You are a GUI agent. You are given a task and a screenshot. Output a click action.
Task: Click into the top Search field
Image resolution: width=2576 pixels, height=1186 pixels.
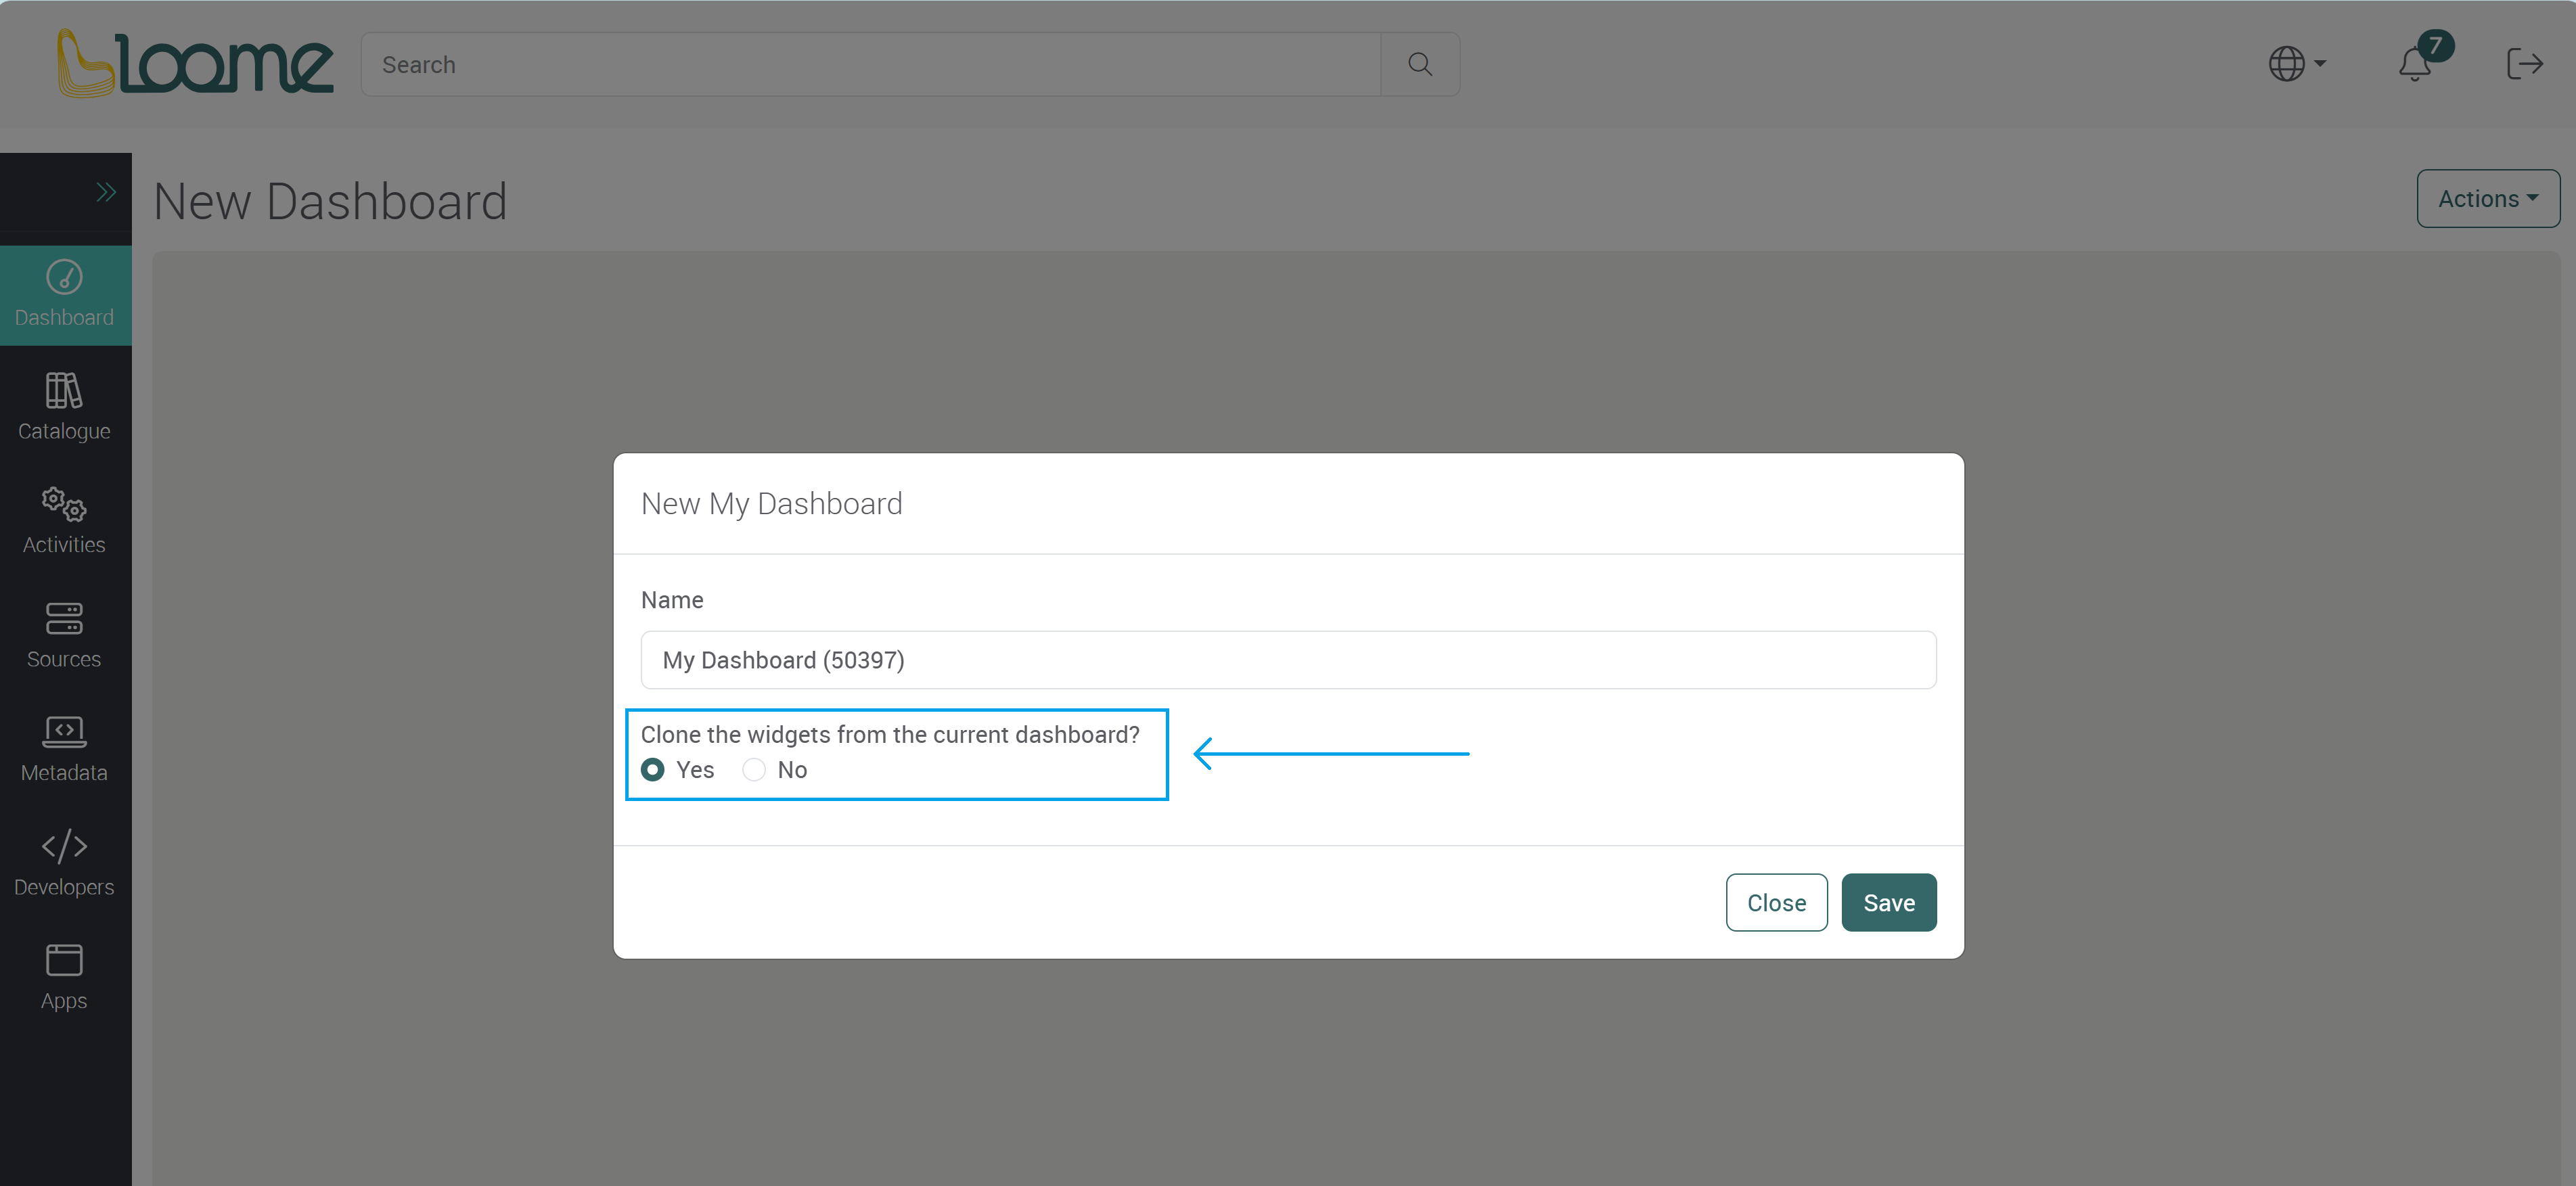pyautogui.click(x=870, y=64)
